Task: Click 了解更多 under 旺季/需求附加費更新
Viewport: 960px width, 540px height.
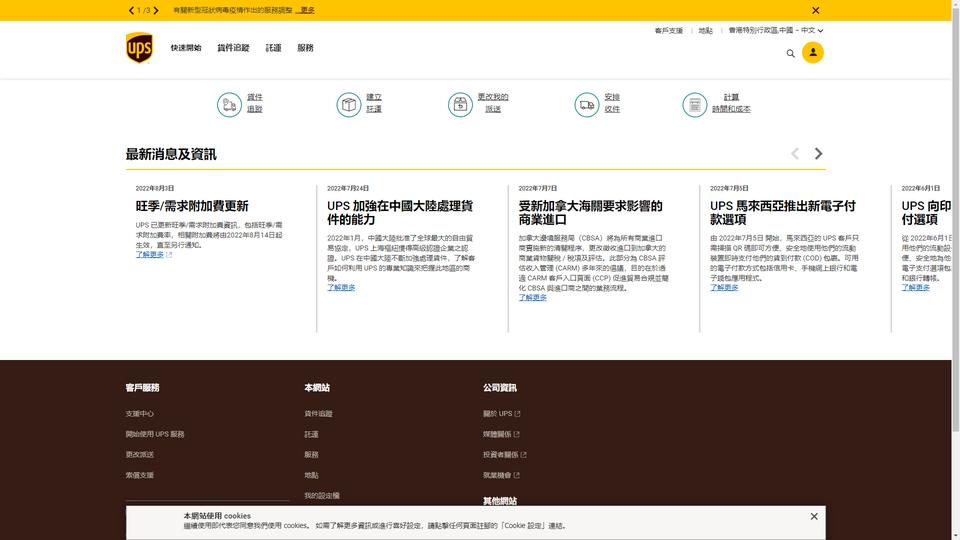Action: coord(150,254)
